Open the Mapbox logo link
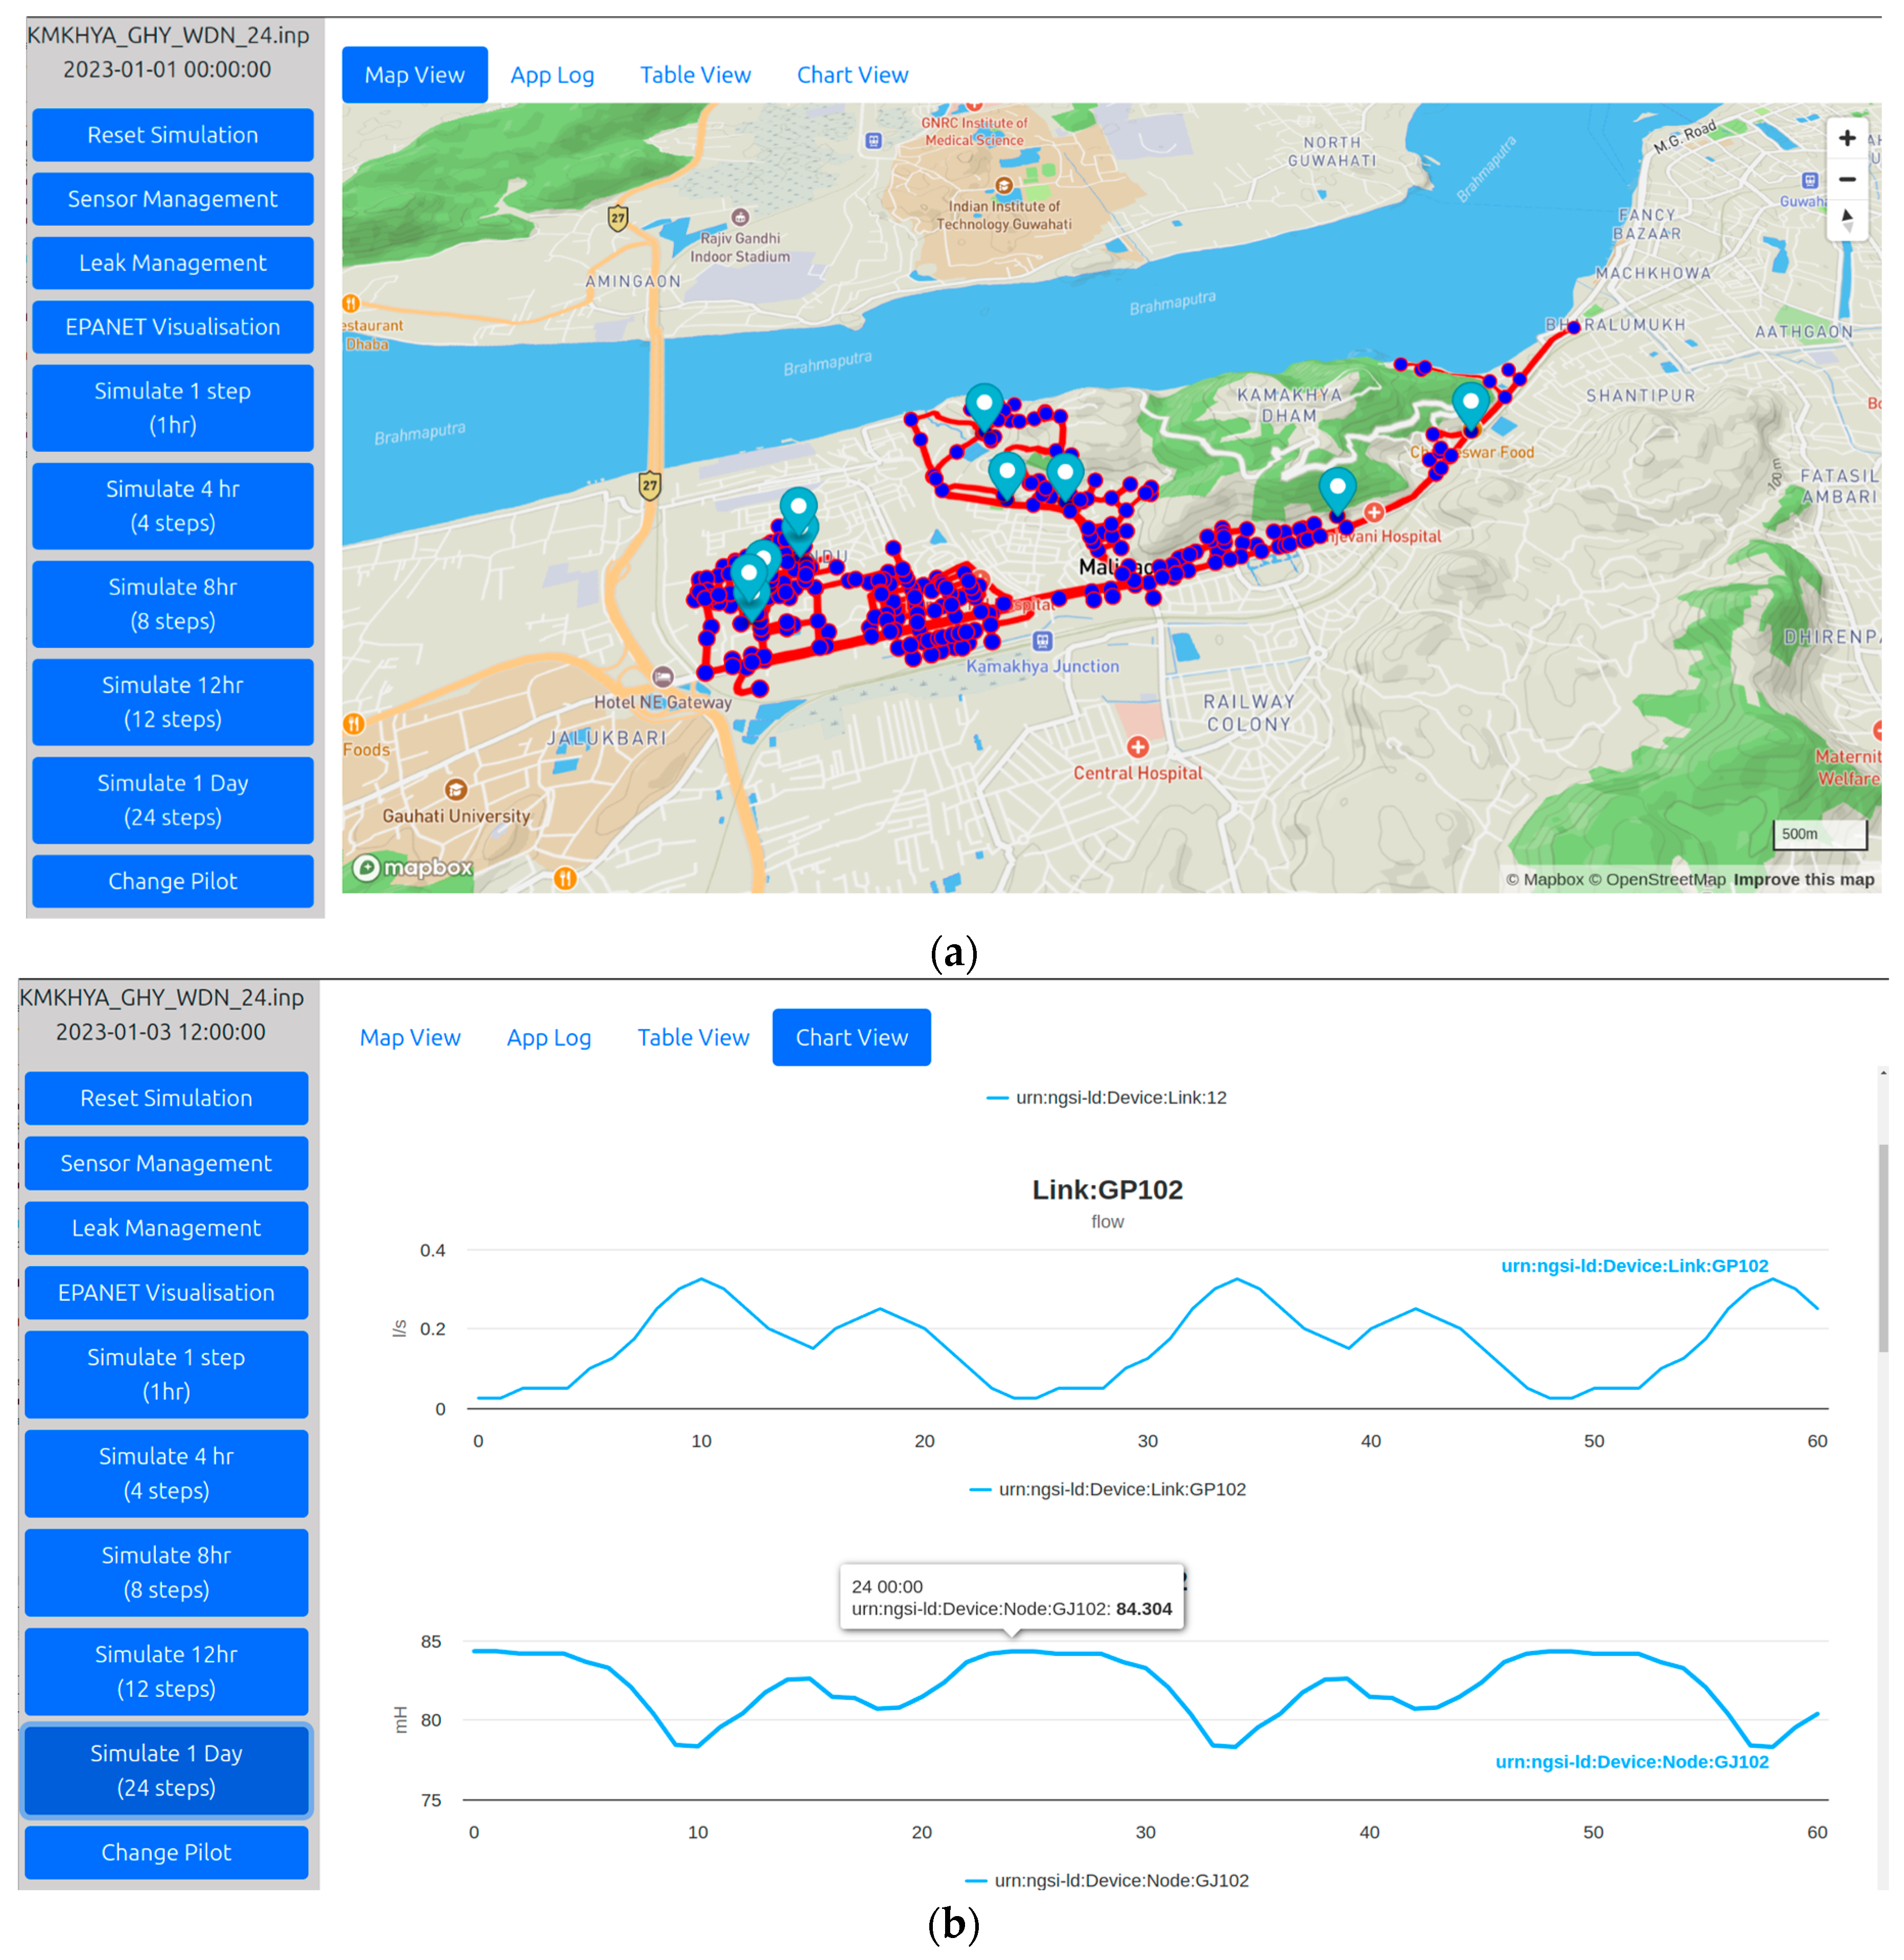Screen dimensions: 1904x1960 point(412,867)
